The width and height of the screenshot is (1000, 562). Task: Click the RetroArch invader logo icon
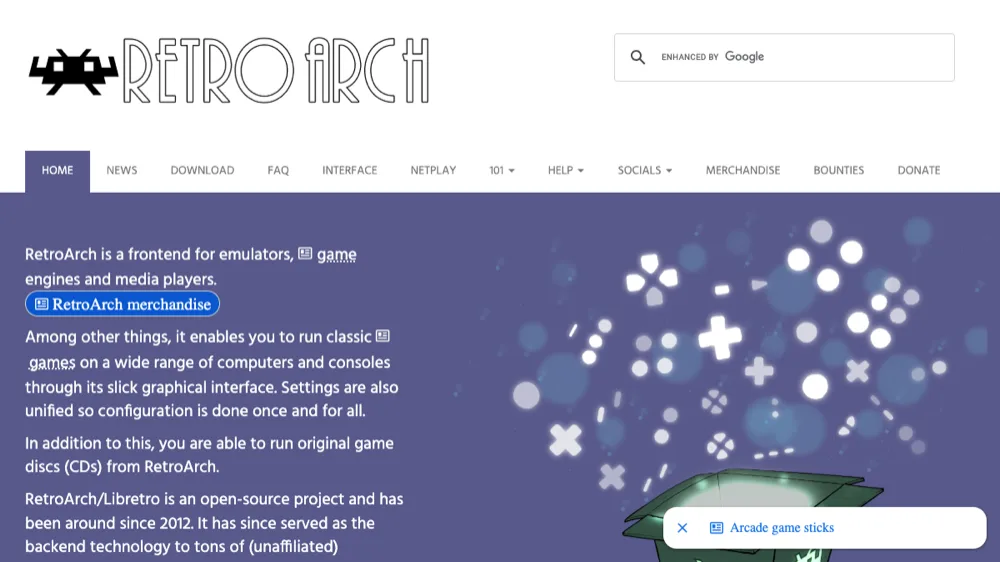[x=73, y=72]
